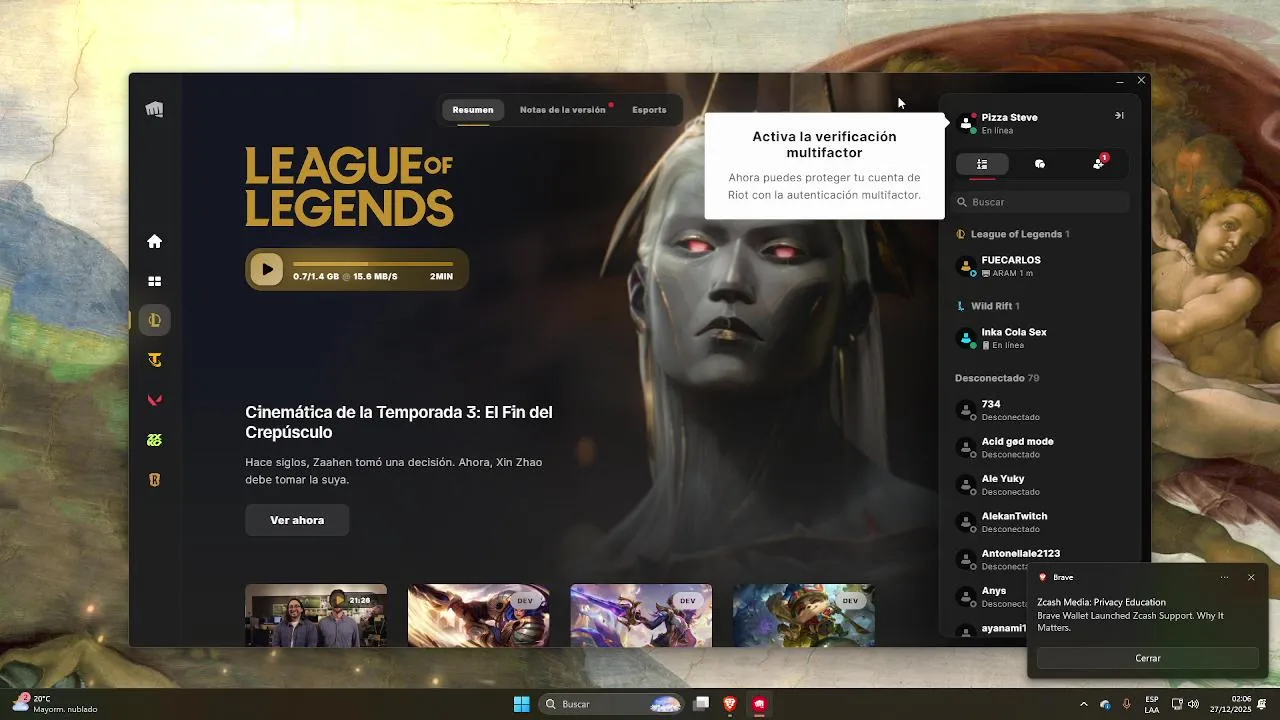This screenshot has height=720, width=1280.
Task: Open the 21:28 video thumbnail
Action: tap(316, 614)
